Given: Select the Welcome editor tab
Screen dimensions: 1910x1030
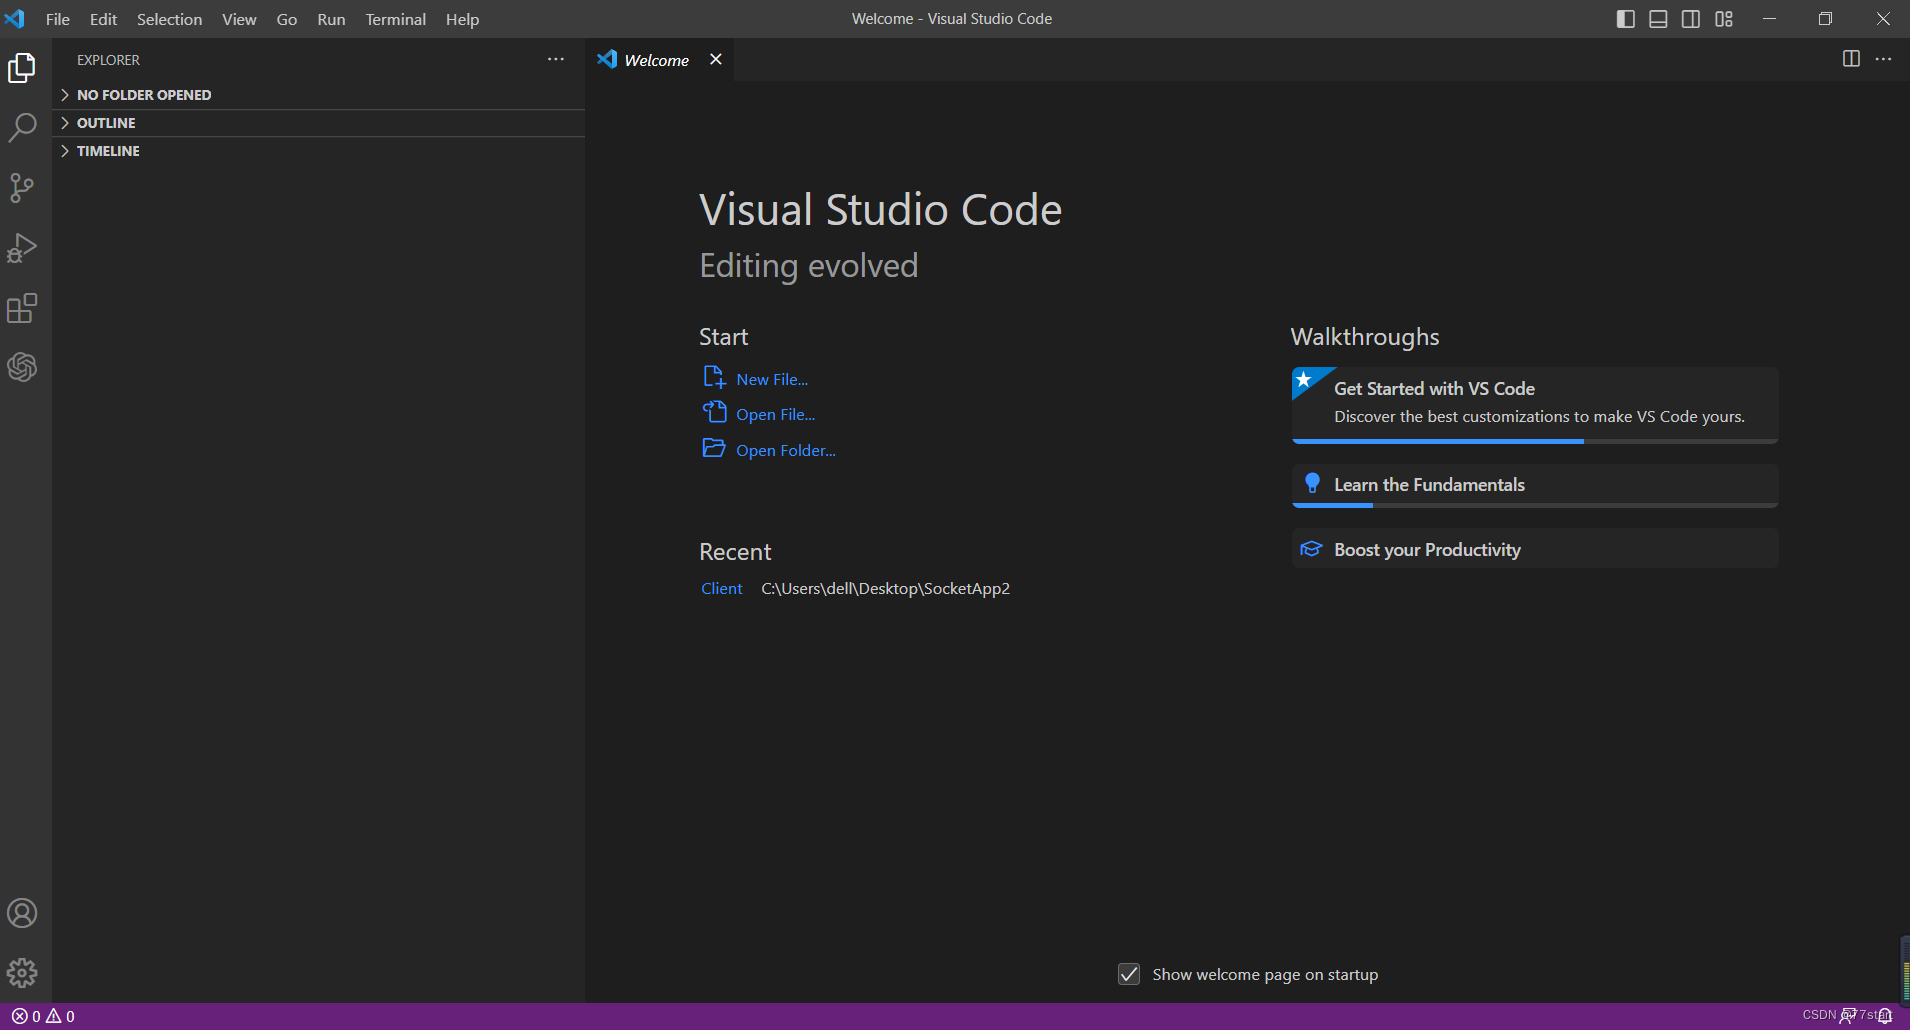Looking at the screenshot, I should [660, 60].
